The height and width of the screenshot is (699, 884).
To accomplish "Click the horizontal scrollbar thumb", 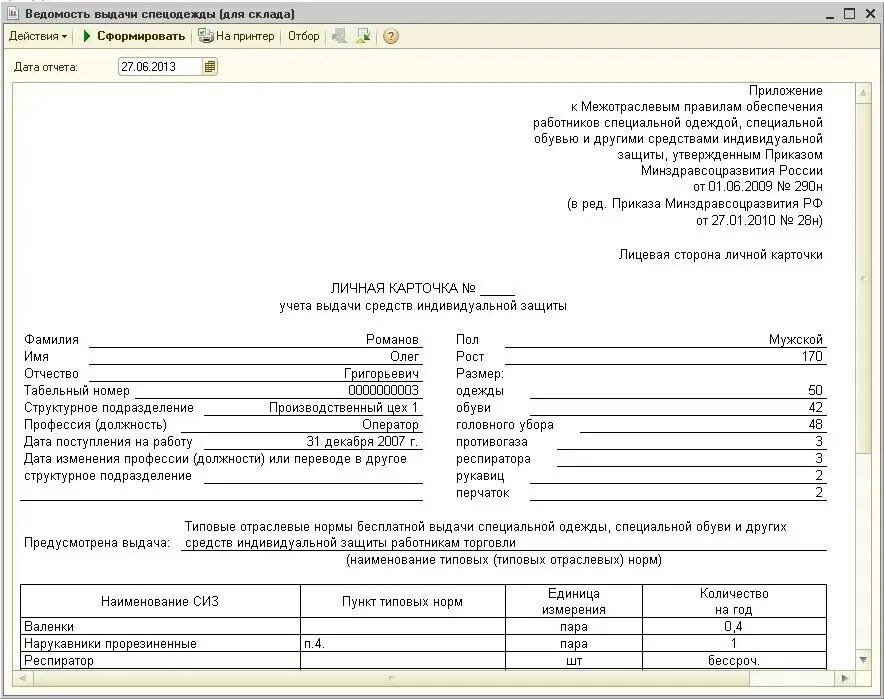I will pos(391,678).
